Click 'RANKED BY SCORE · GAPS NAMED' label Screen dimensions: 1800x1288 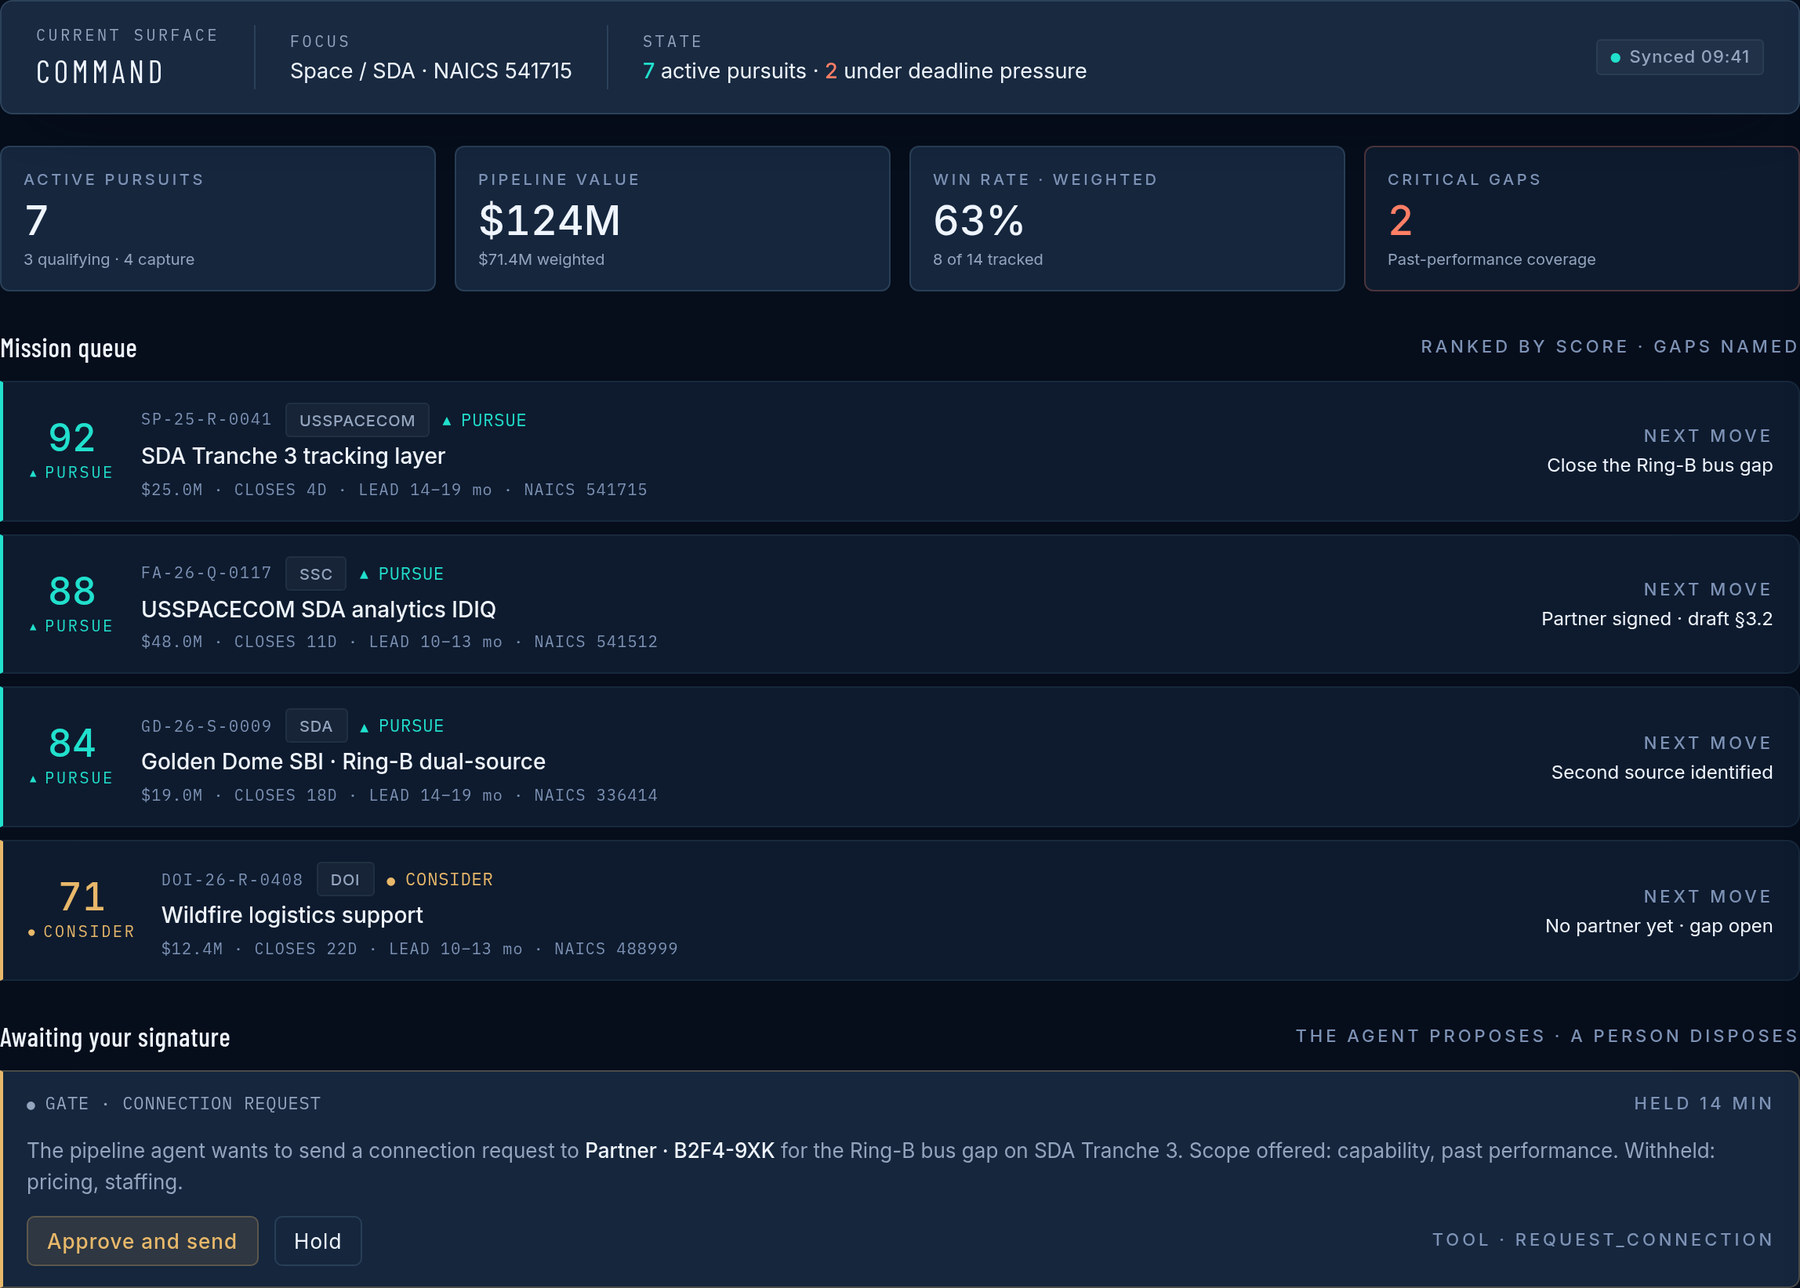(1609, 347)
